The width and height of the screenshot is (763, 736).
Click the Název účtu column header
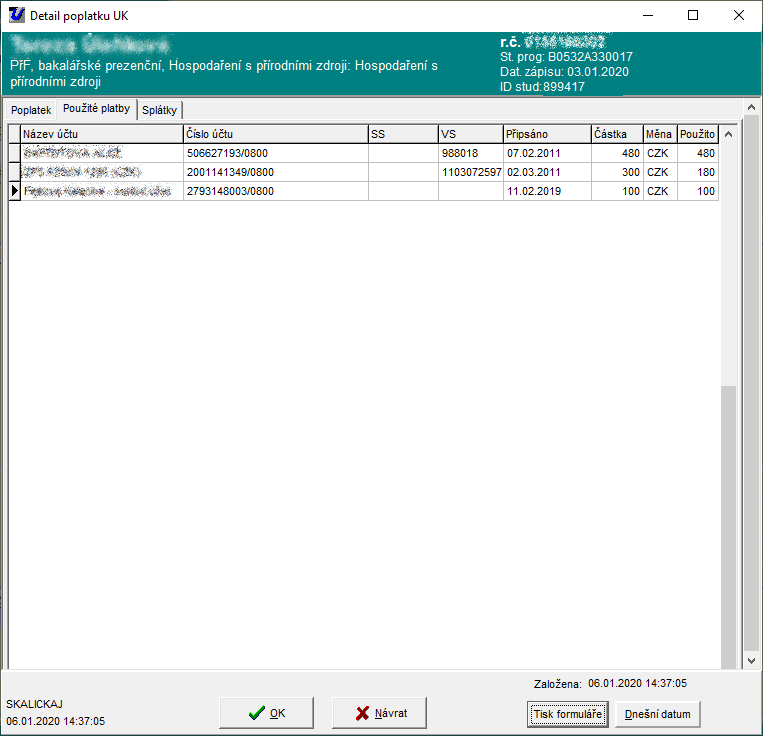[x=100, y=134]
